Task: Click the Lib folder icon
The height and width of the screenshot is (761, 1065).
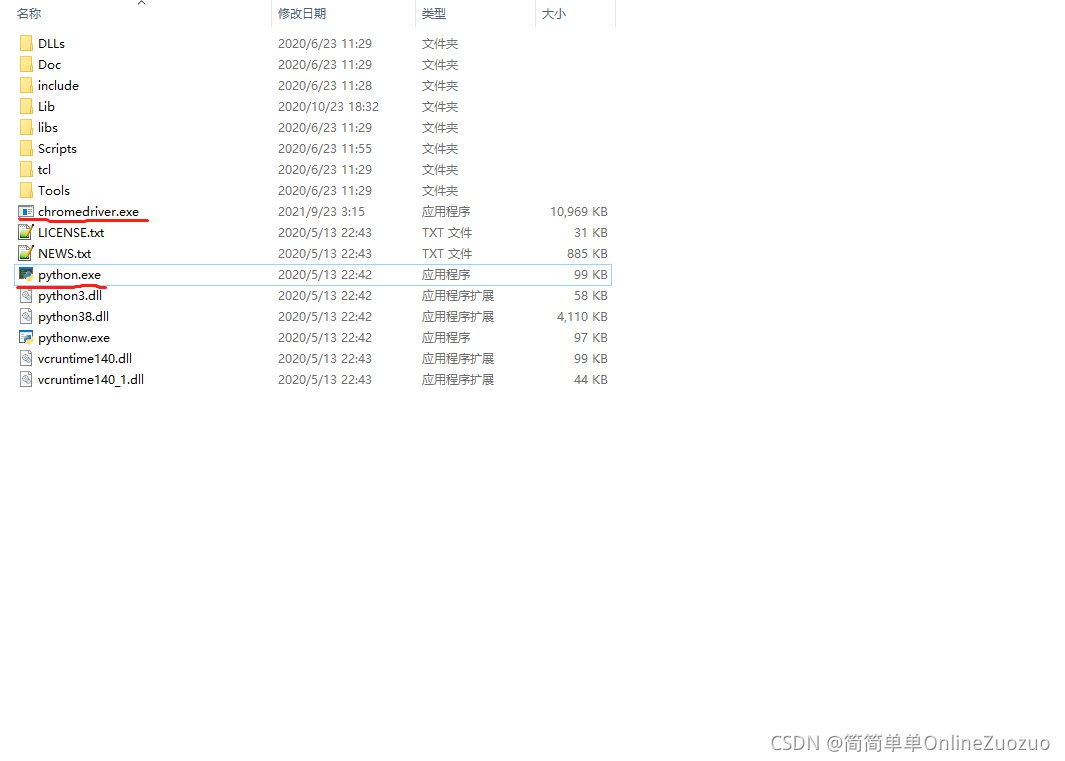Action: pyautogui.click(x=26, y=107)
